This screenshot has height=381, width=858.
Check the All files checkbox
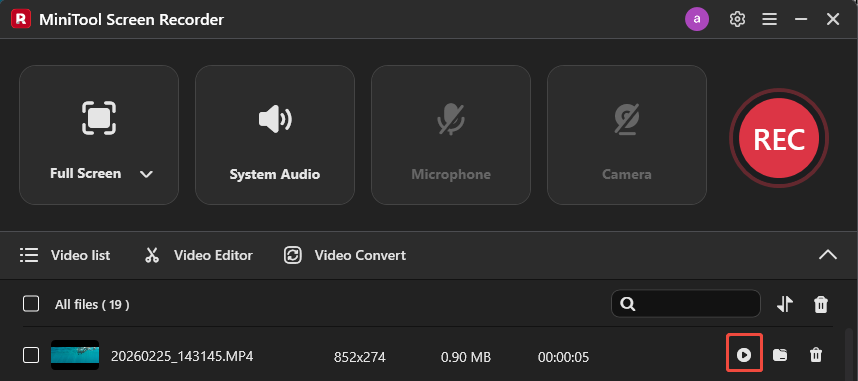pos(31,304)
